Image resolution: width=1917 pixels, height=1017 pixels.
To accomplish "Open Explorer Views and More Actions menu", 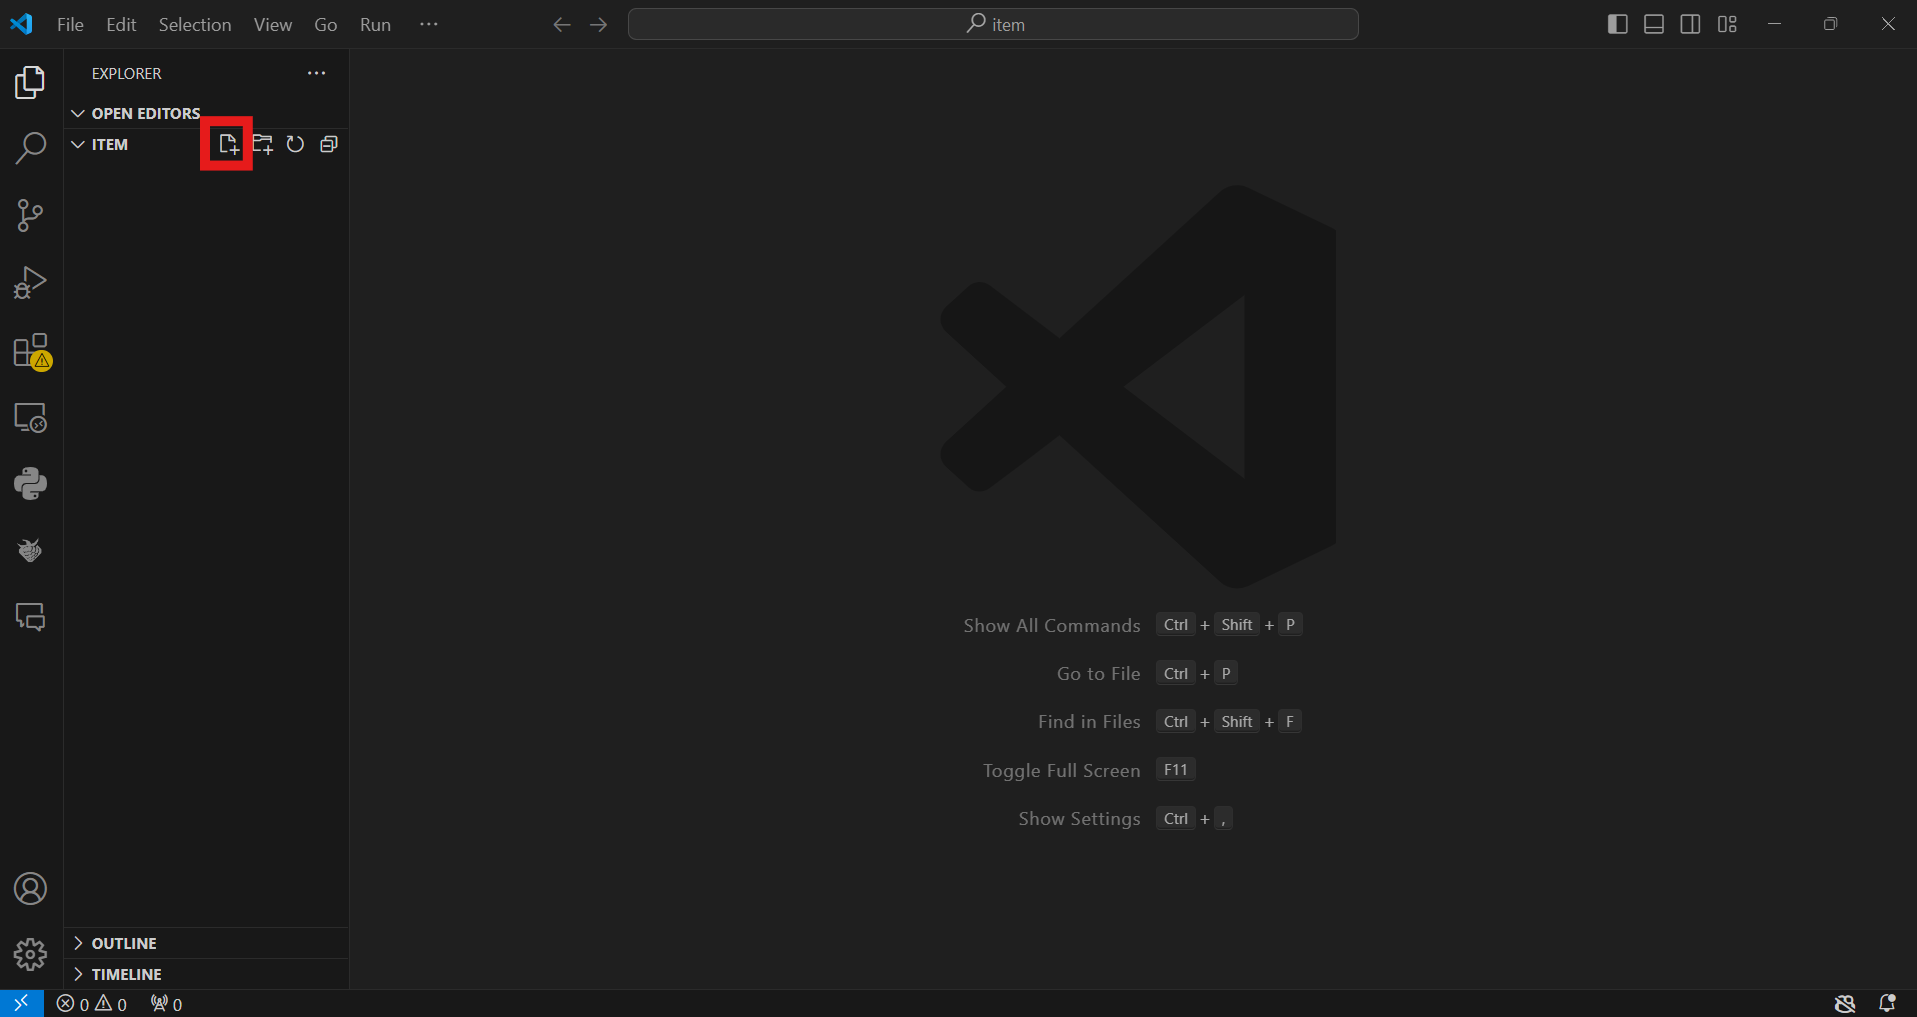I will (x=317, y=73).
